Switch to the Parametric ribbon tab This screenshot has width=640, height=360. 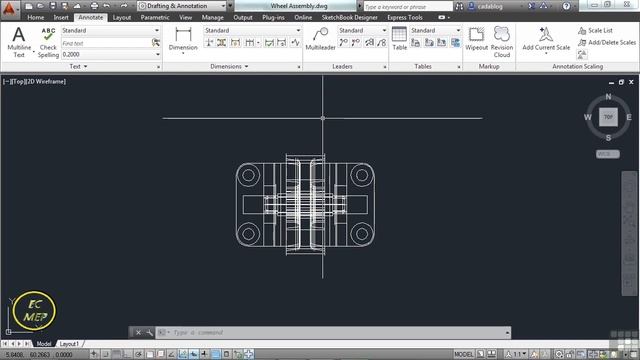[x=155, y=18]
